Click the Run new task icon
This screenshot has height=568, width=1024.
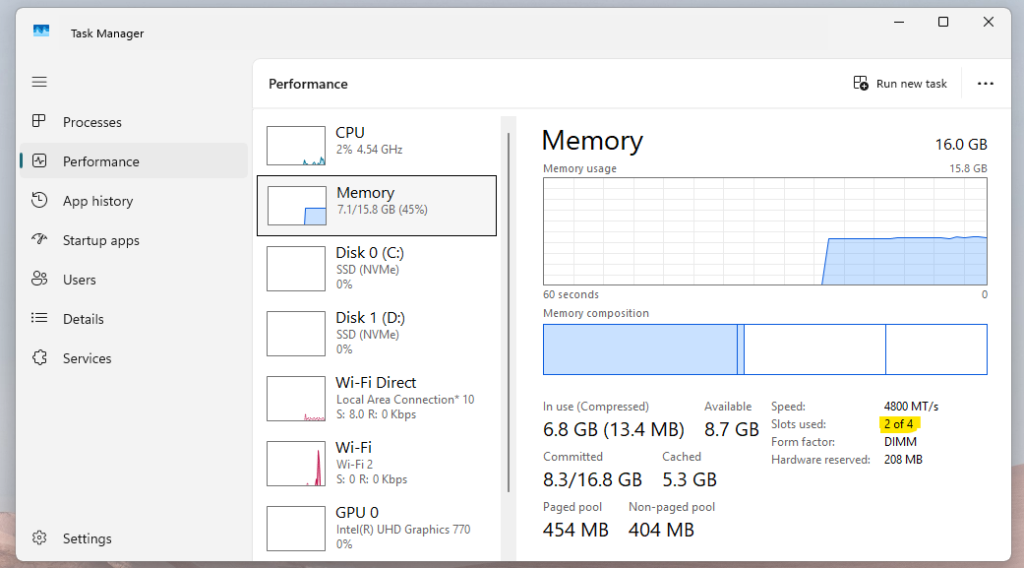point(861,83)
